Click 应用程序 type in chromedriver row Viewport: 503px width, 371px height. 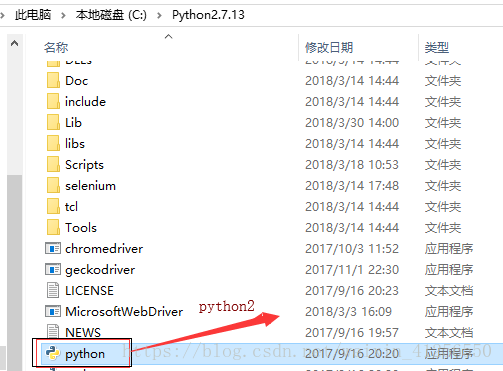point(449,249)
